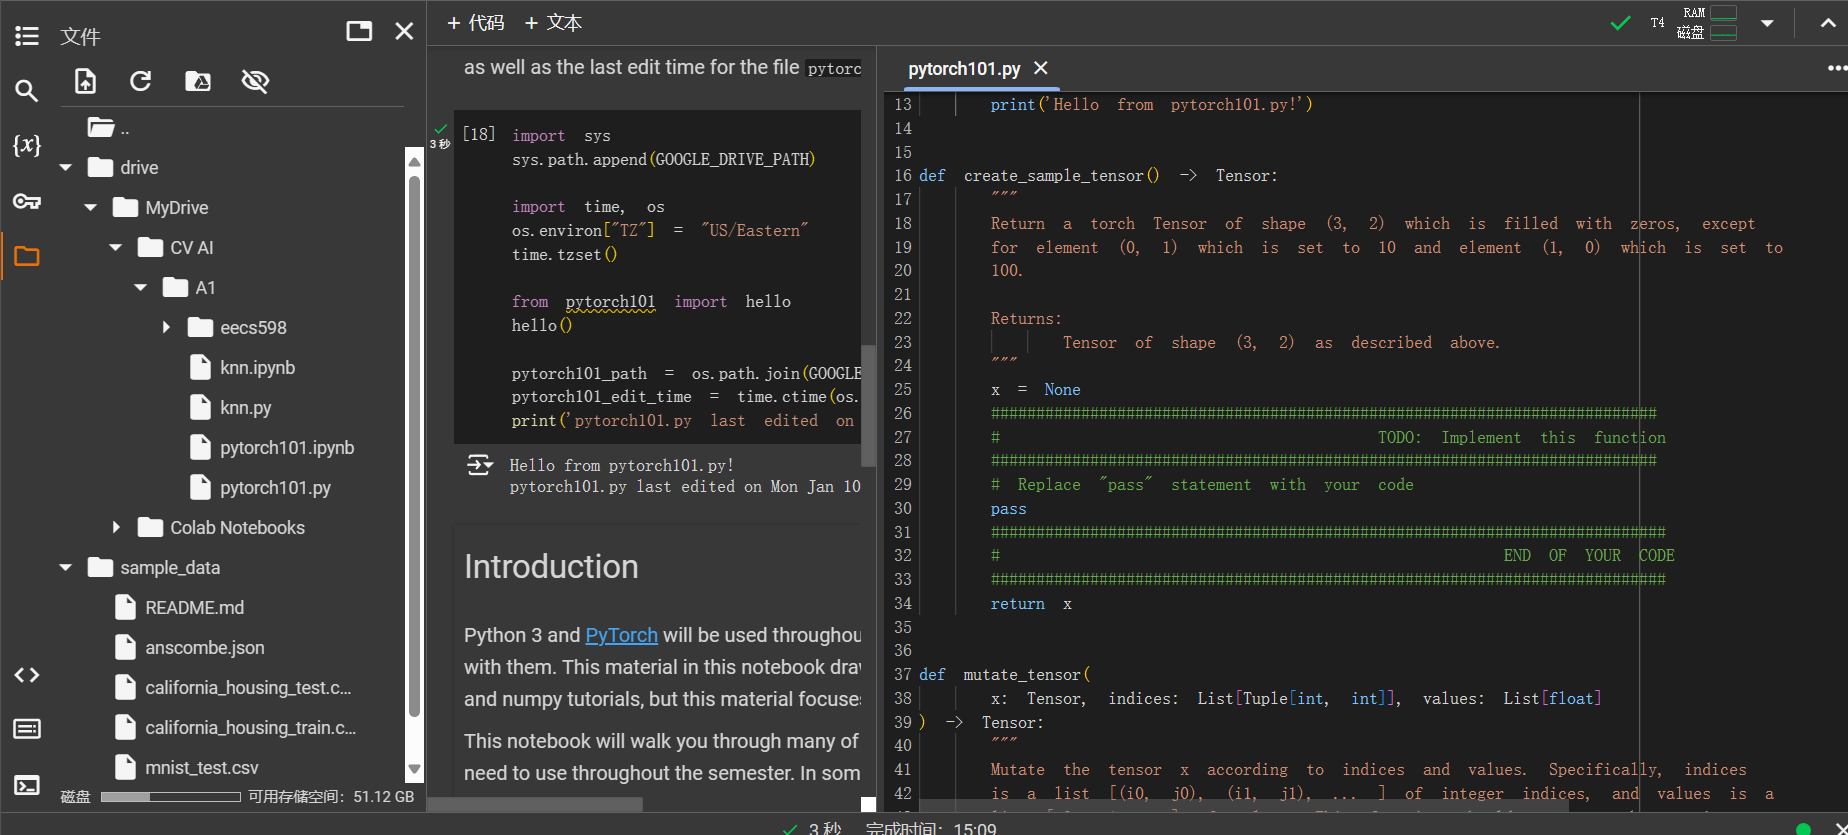Expand the Colab Notebooks folder
This screenshot has width=1848, height=835.
[x=116, y=528]
